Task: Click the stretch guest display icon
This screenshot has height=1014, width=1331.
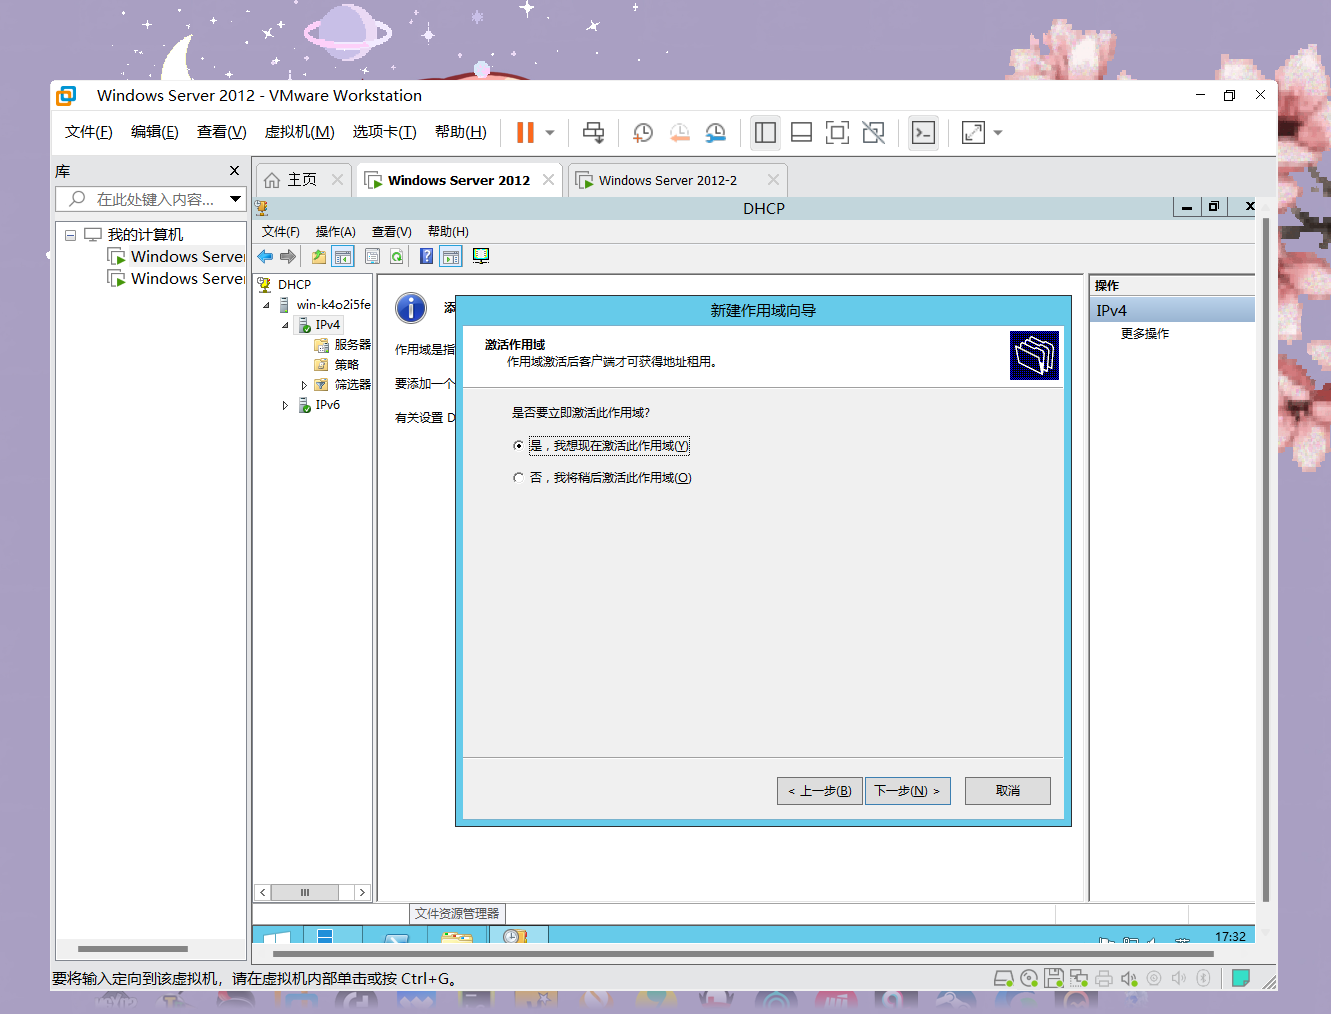Action: point(973,132)
